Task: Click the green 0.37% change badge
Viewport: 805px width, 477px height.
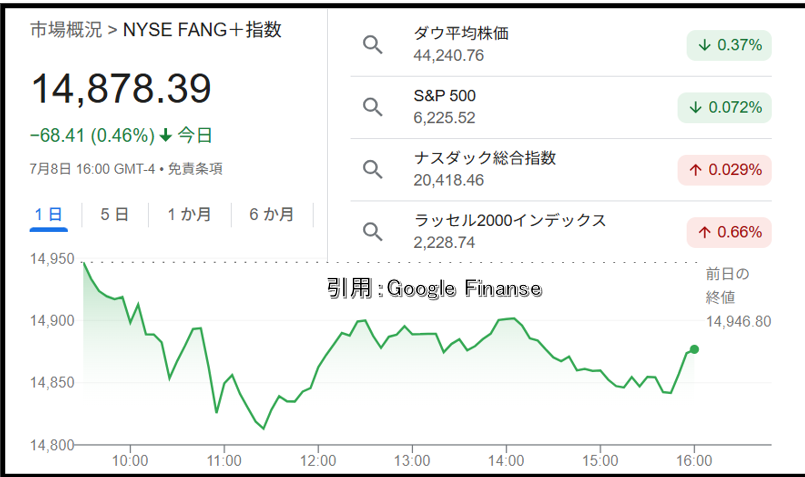Action: click(x=729, y=45)
